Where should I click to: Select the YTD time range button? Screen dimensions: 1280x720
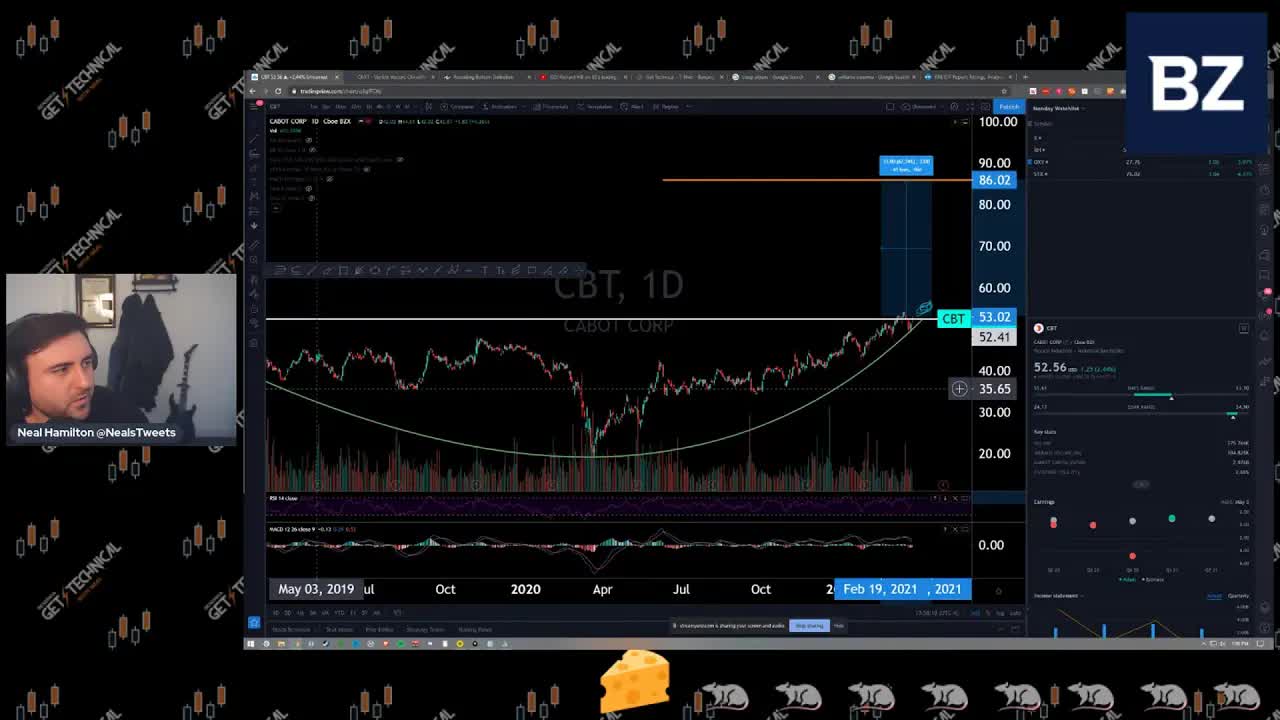tap(339, 613)
